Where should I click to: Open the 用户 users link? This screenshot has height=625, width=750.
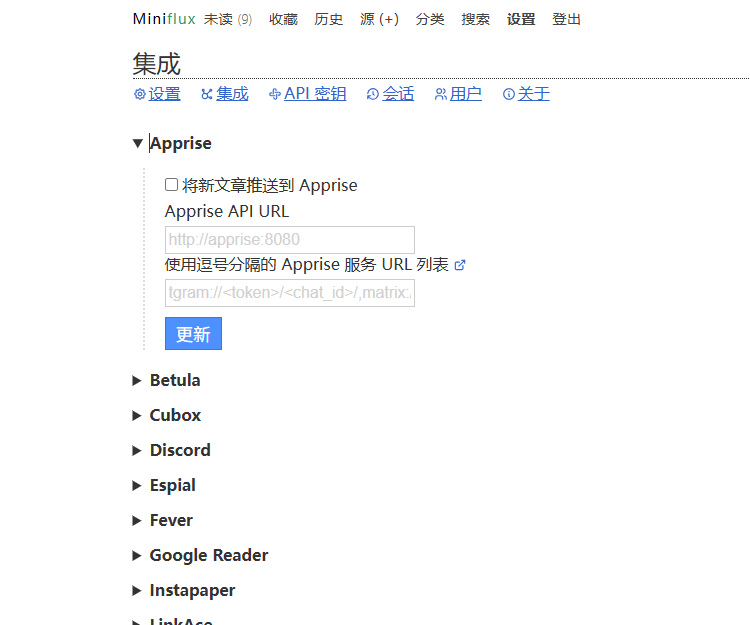click(466, 94)
